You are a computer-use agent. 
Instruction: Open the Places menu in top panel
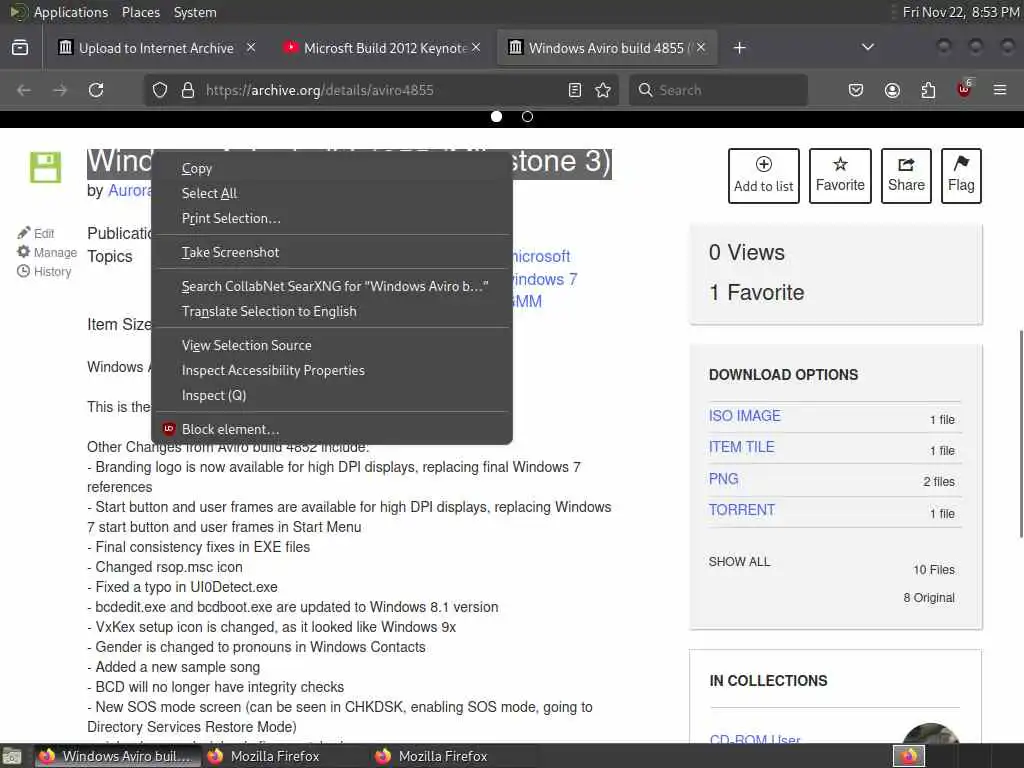pos(140,12)
